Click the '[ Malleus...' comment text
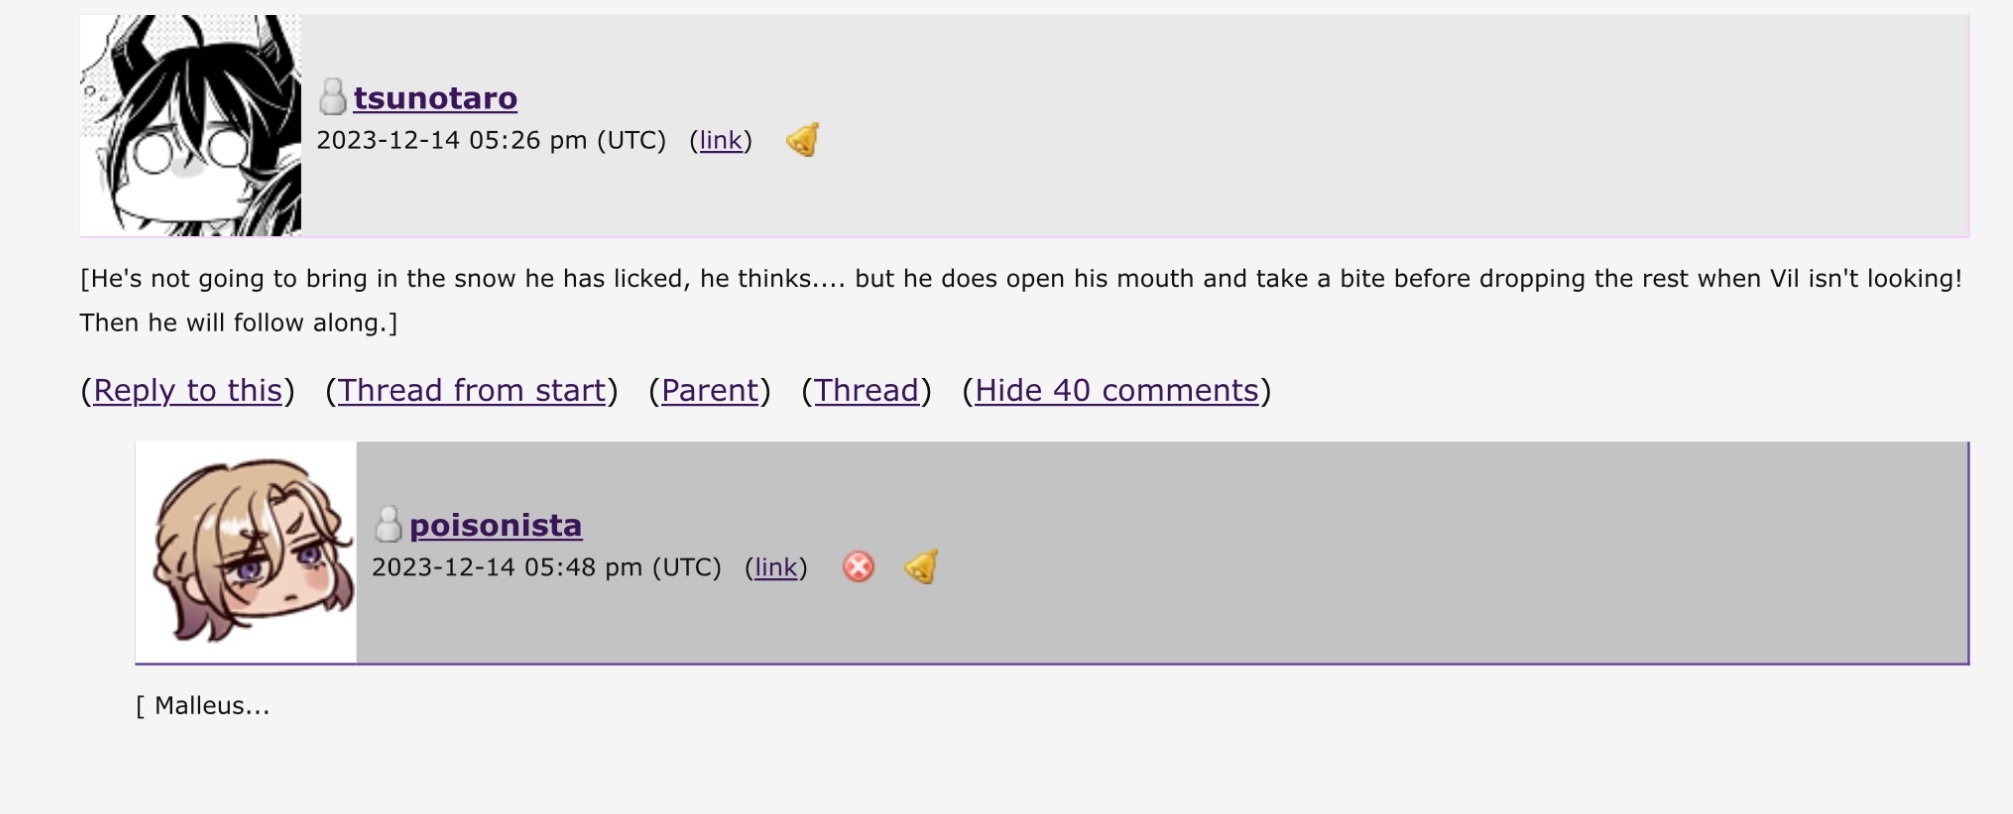This screenshot has width=2013, height=814. tap(203, 705)
